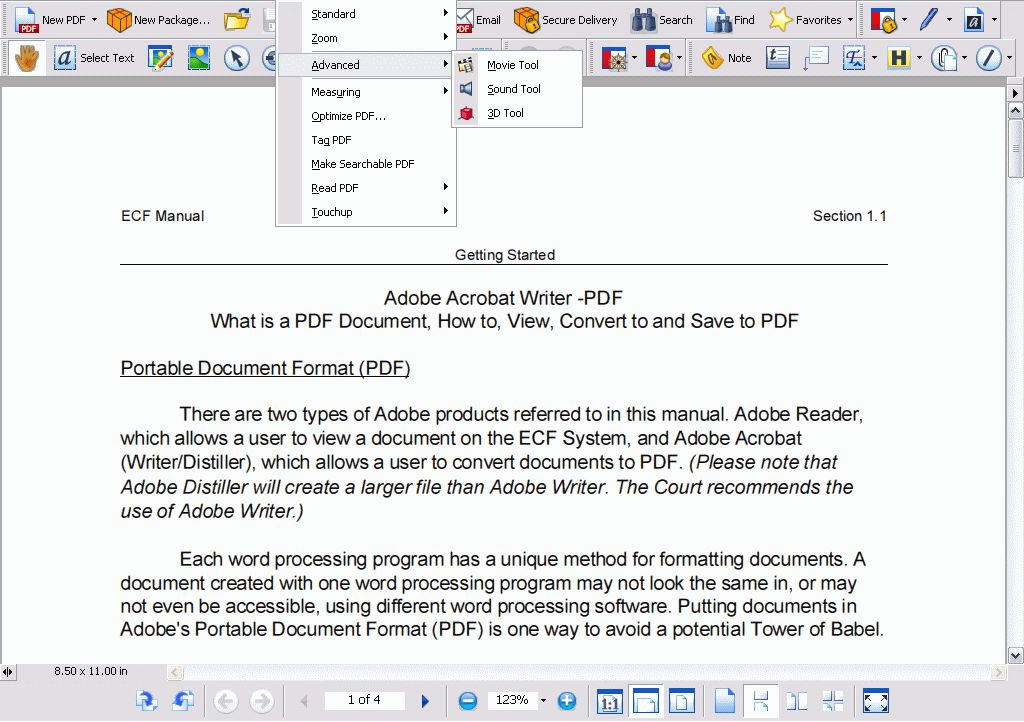Rotate the page clockwise

pos(146,701)
